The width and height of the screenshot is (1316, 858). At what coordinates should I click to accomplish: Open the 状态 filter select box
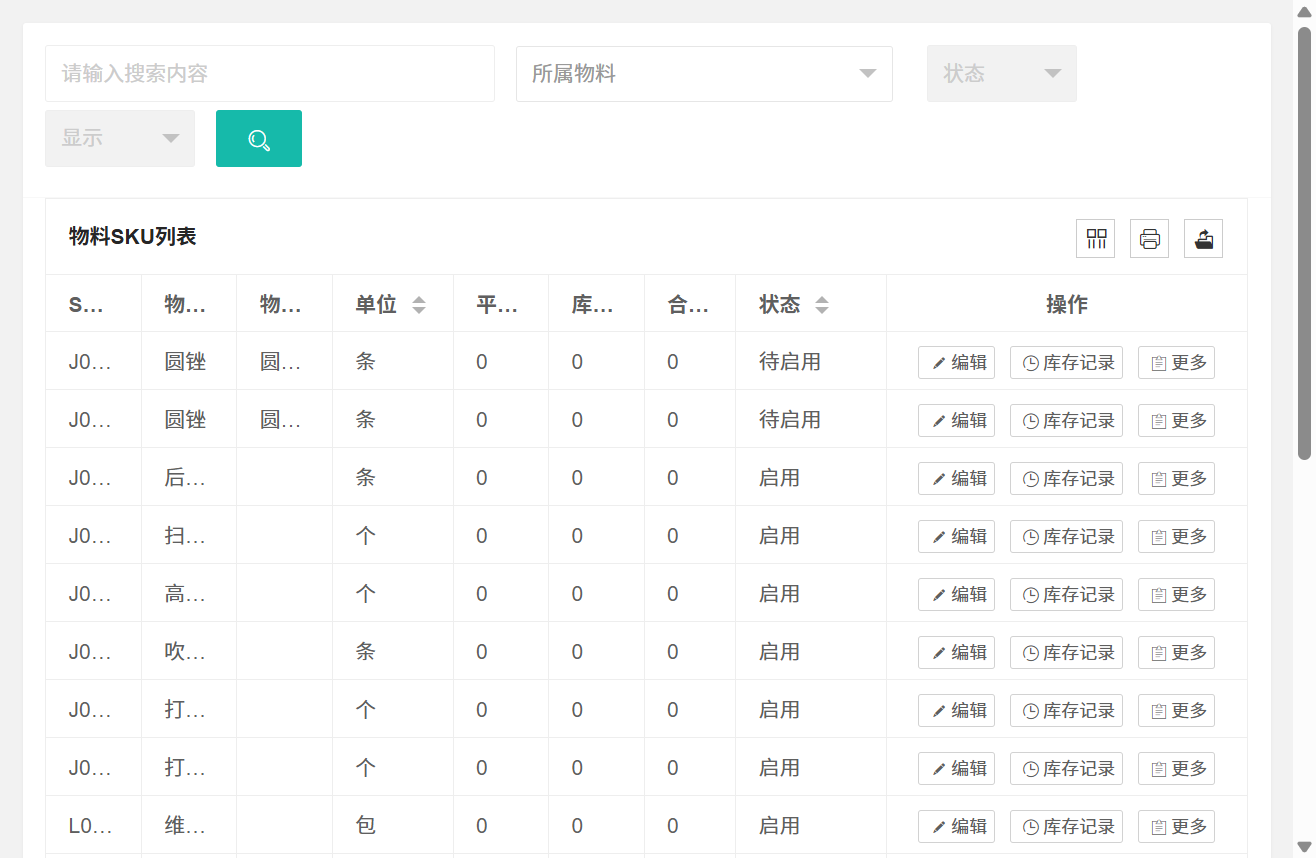click(x=1002, y=73)
